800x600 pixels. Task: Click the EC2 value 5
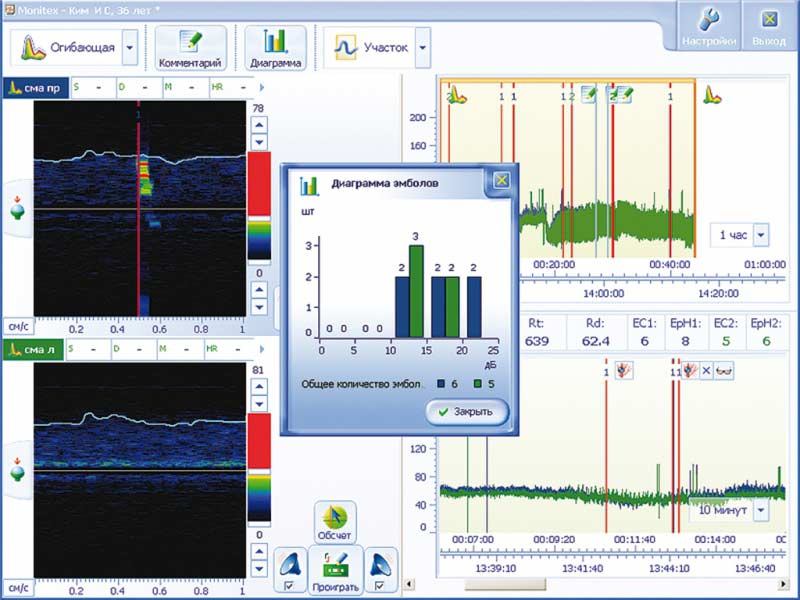point(726,341)
